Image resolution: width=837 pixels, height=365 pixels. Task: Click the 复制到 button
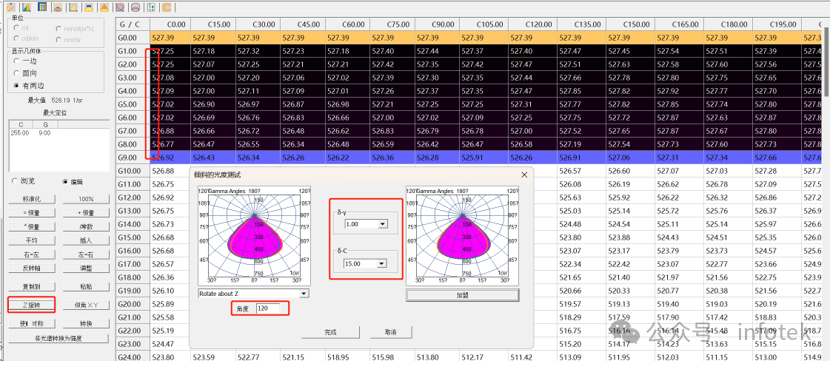[x=31, y=287]
